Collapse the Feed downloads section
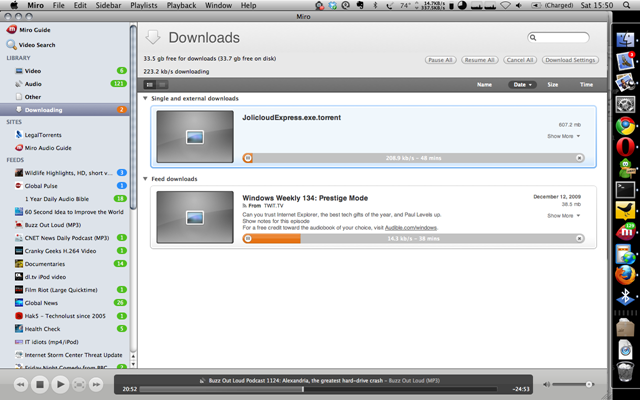The width and height of the screenshot is (640, 400). pyautogui.click(x=147, y=179)
